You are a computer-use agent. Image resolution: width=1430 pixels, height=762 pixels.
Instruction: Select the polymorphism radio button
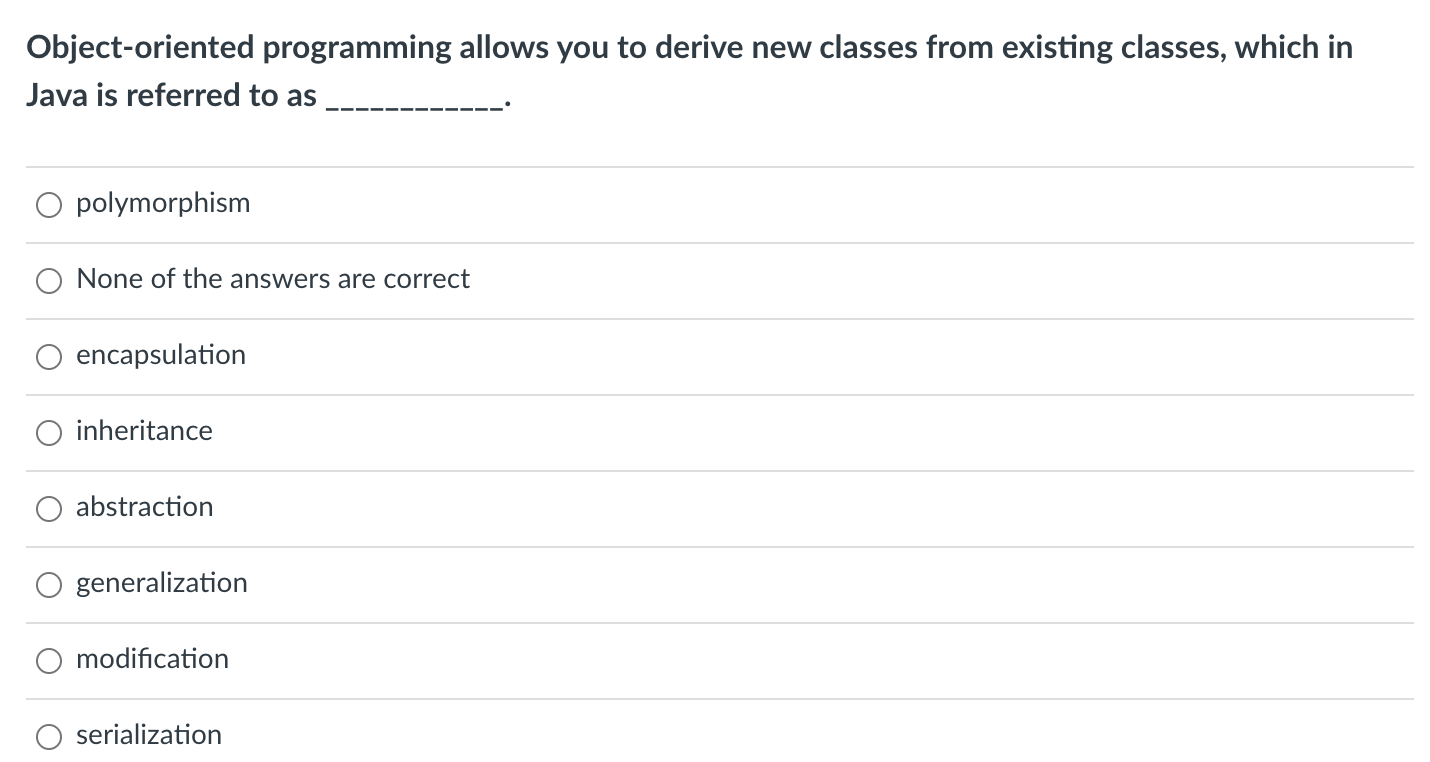coord(50,205)
